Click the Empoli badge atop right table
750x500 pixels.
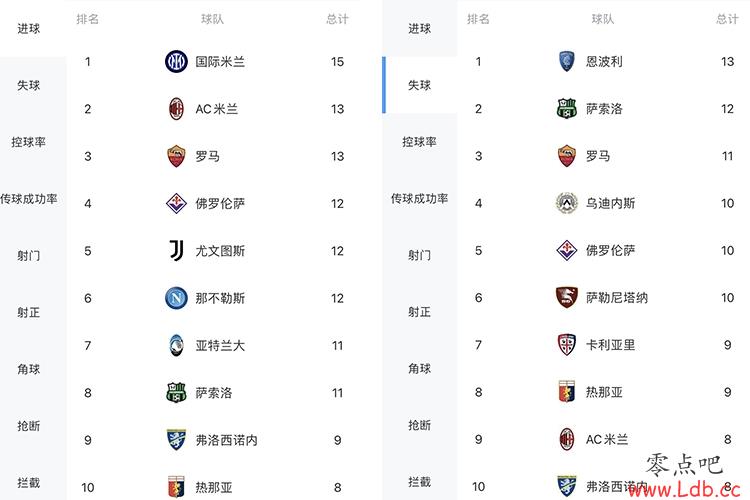pos(567,61)
